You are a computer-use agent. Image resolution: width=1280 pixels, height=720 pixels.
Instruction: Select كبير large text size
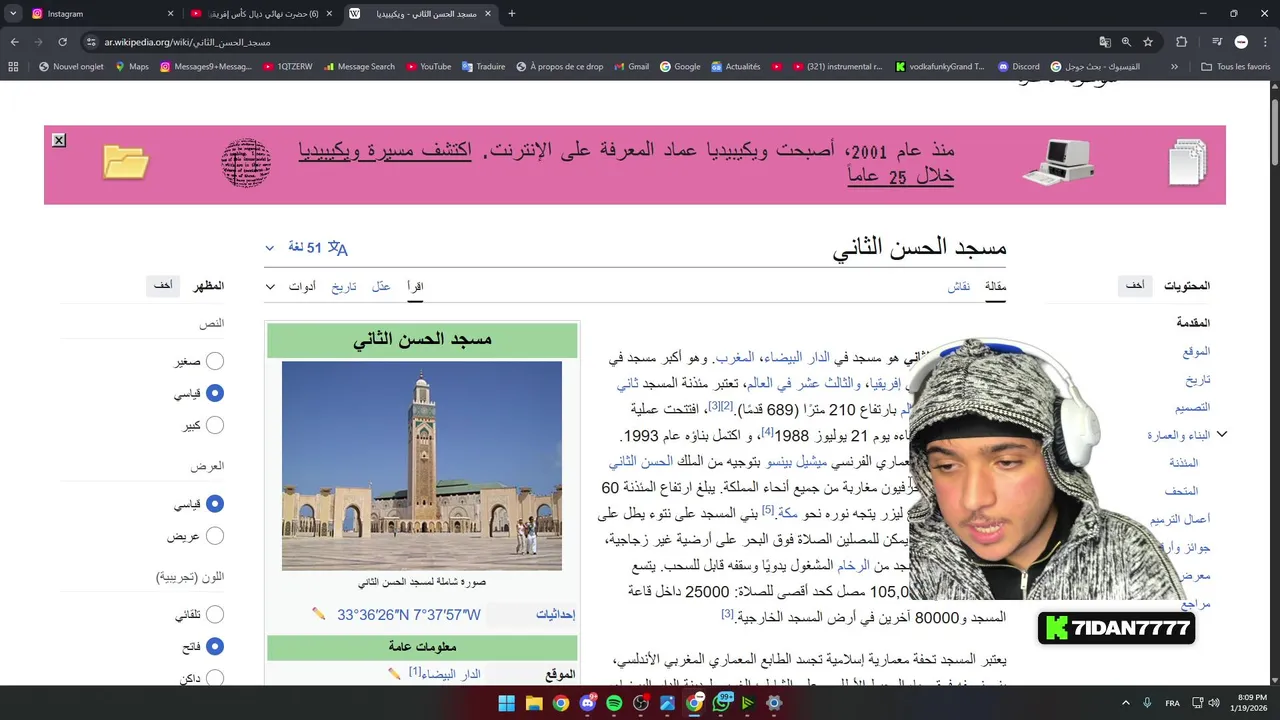coord(214,425)
